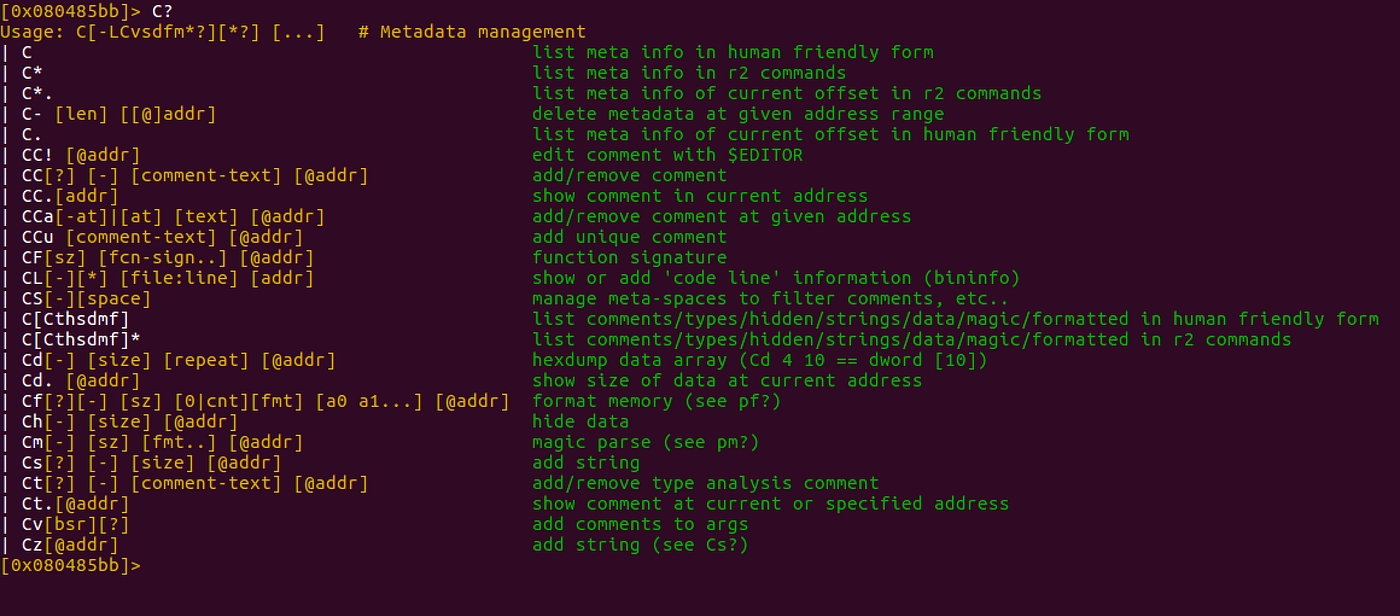Click the 'delete metadata at given address range' text

[x=738, y=114]
